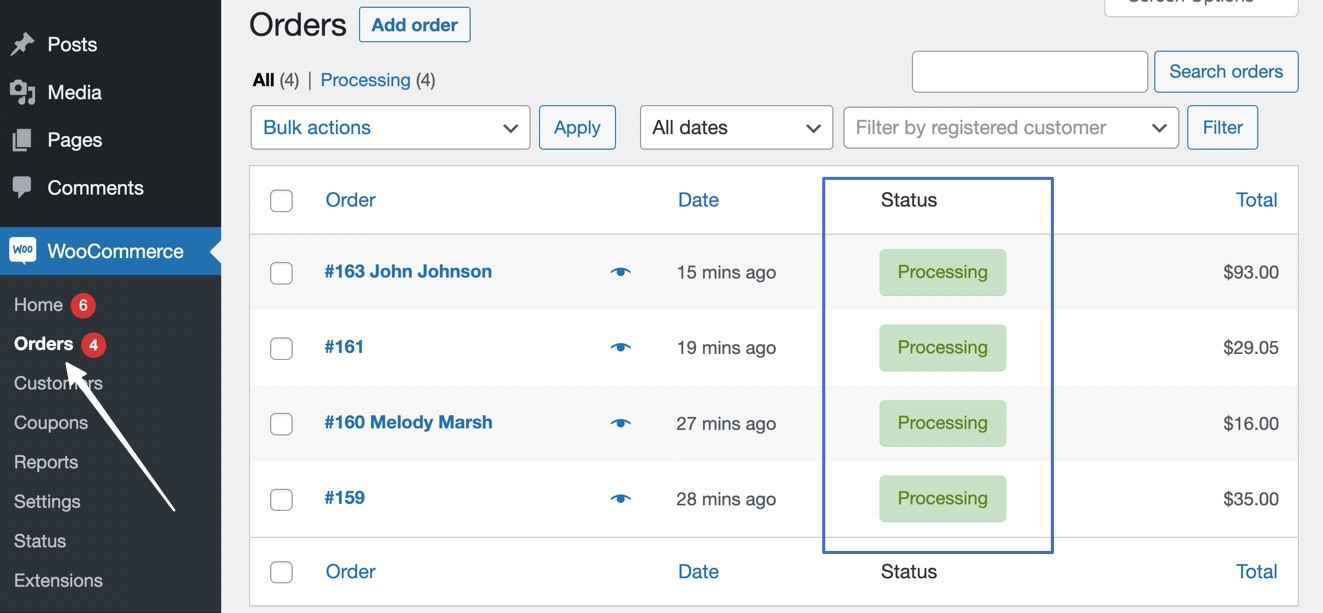This screenshot has width=1323, height=613.
Task: Open the Extensions submenu item
Action: click(58, 580)
